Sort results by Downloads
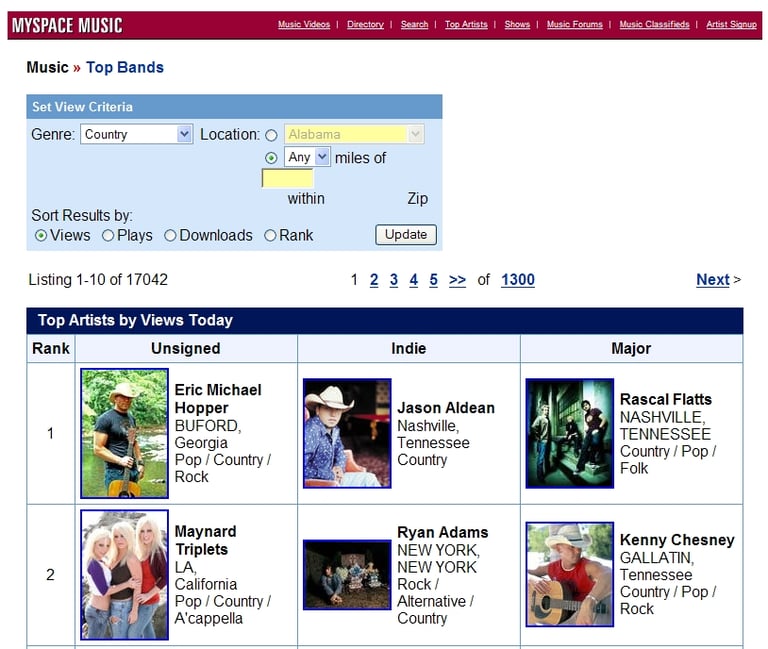 pos(170,236)
